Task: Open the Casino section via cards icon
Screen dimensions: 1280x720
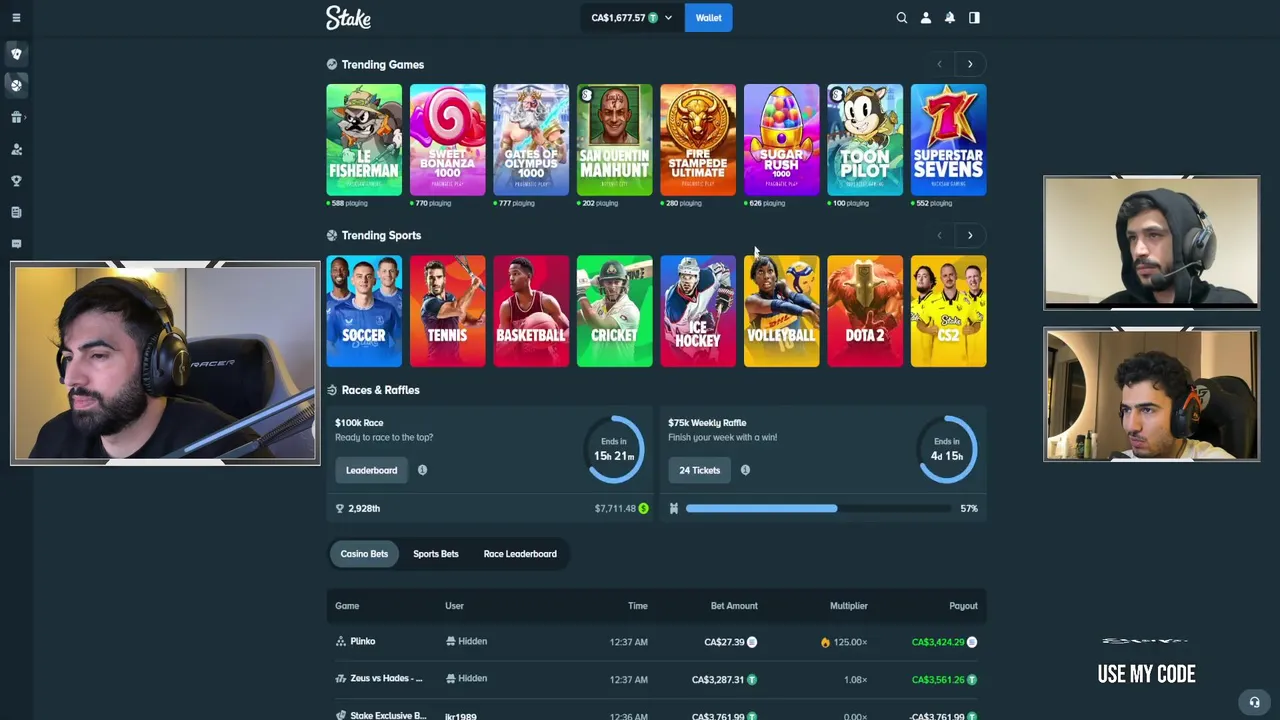Action: (x=16, y=54)
